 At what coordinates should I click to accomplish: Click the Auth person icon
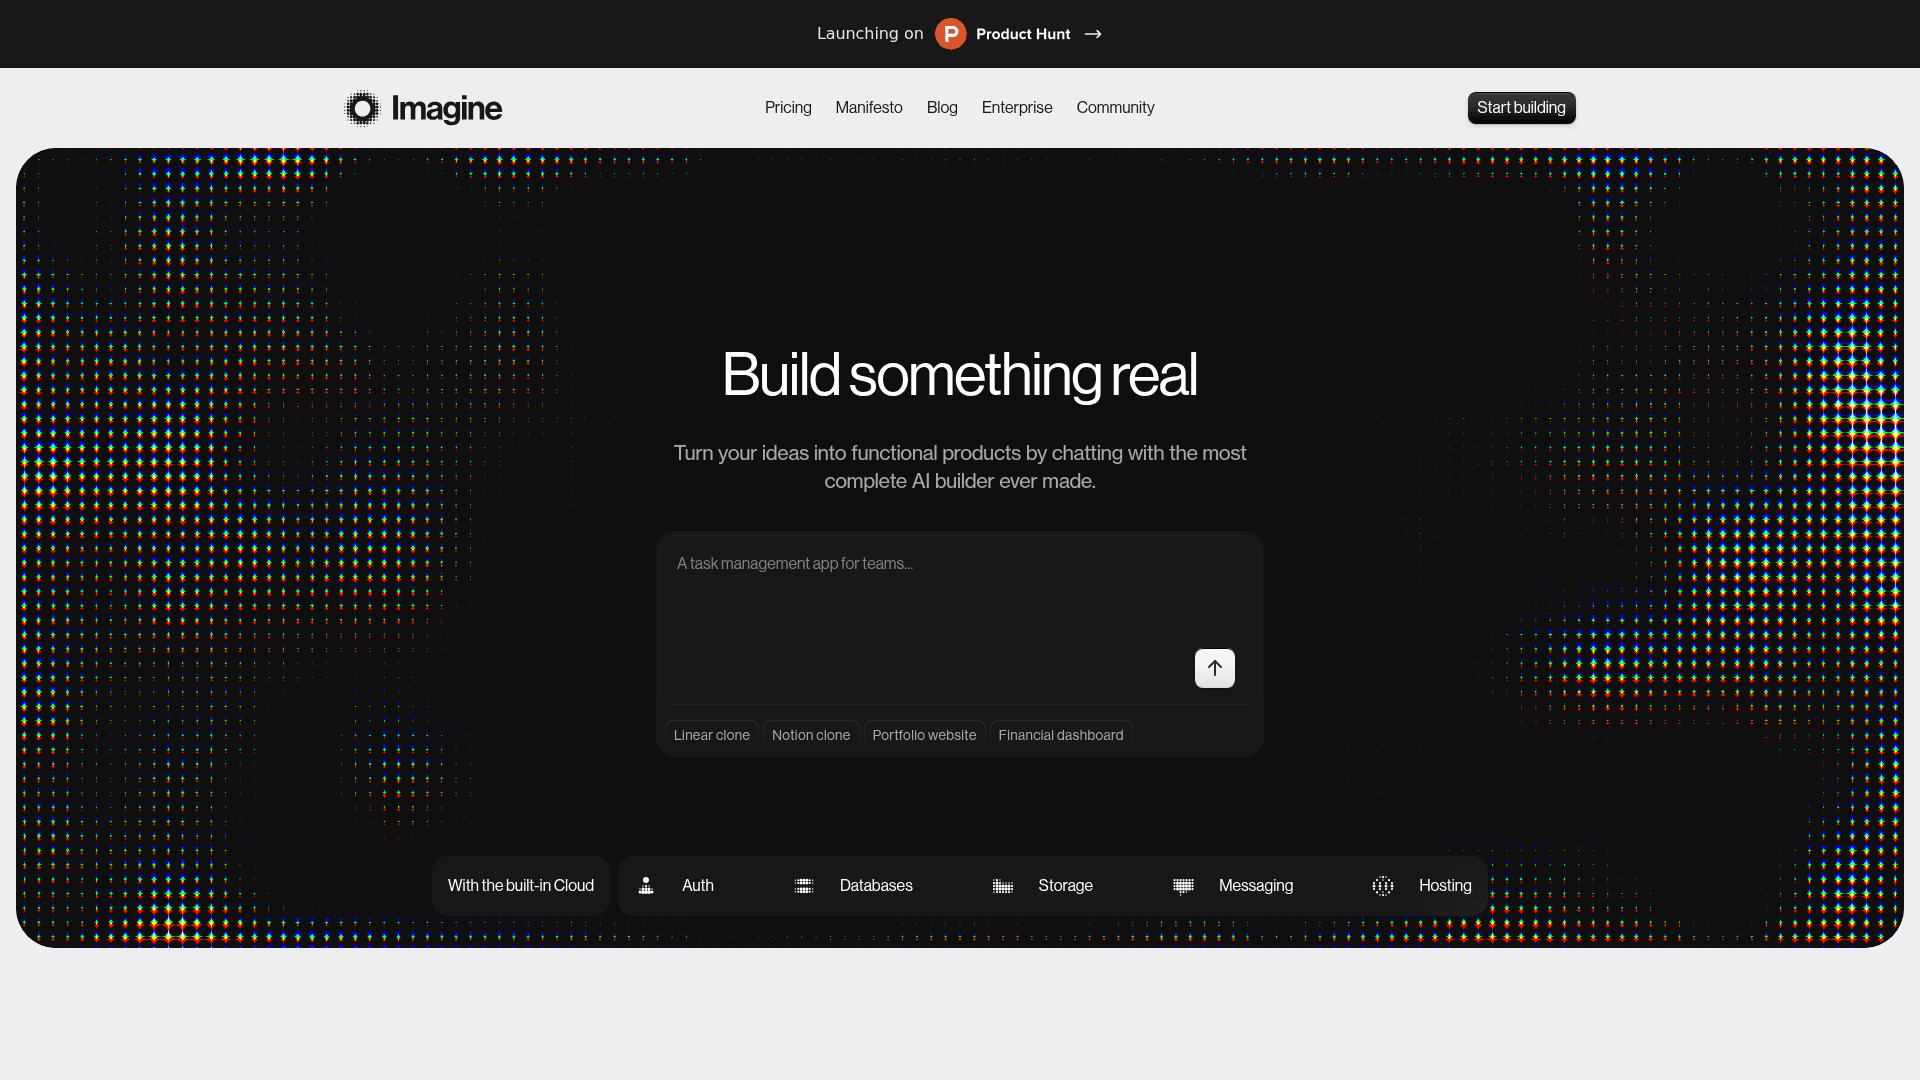pos(646,886)
